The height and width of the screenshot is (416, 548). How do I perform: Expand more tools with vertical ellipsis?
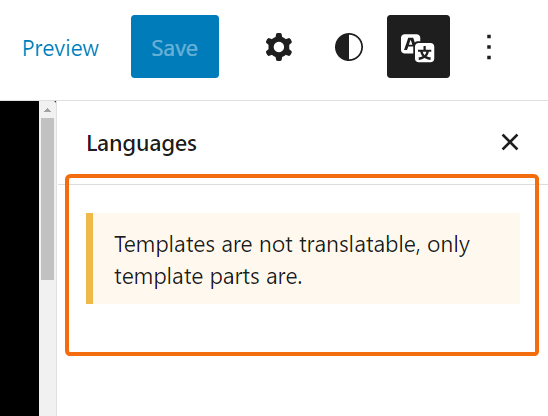pos(489,47)
